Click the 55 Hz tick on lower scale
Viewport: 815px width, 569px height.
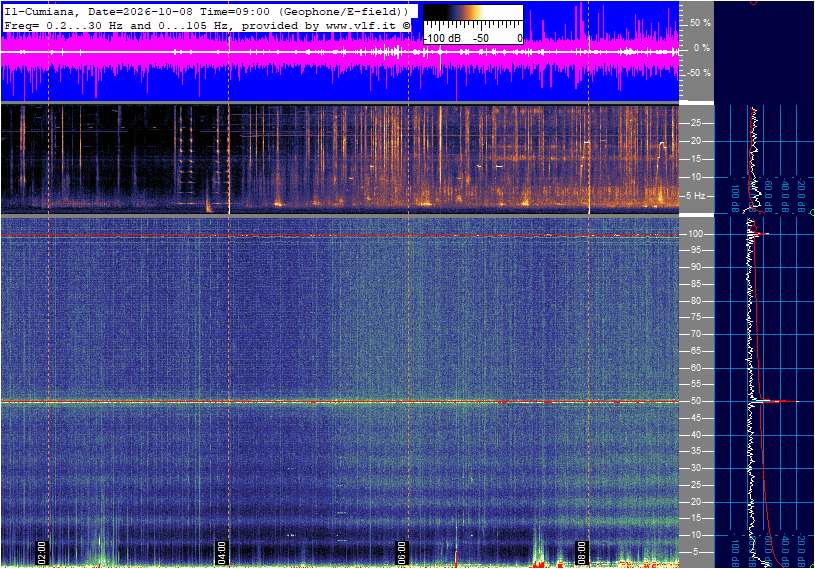coord(695,385)
